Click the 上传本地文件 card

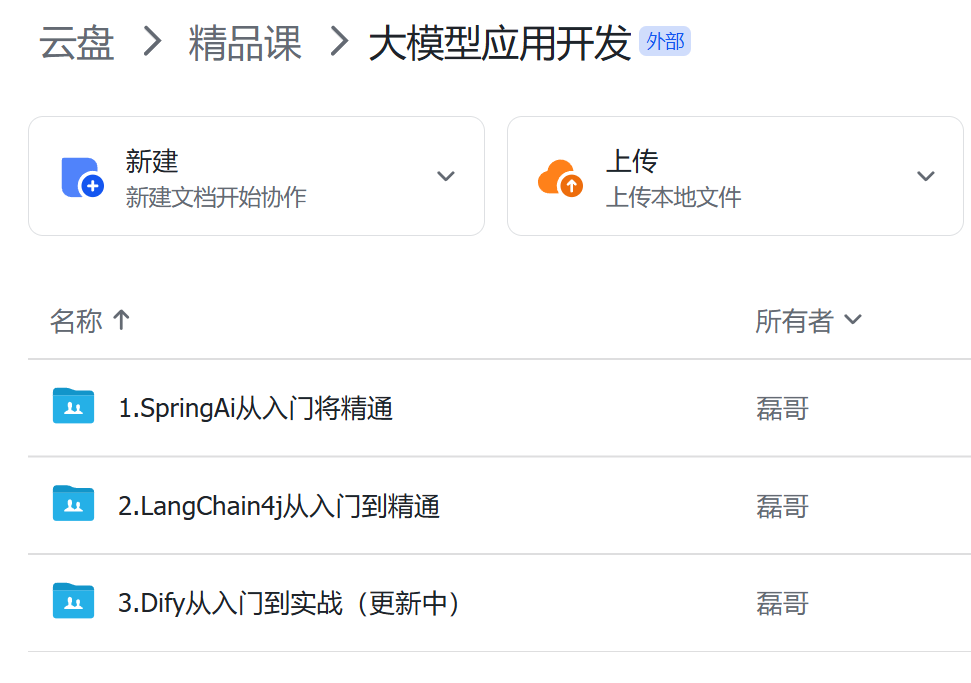735,176
